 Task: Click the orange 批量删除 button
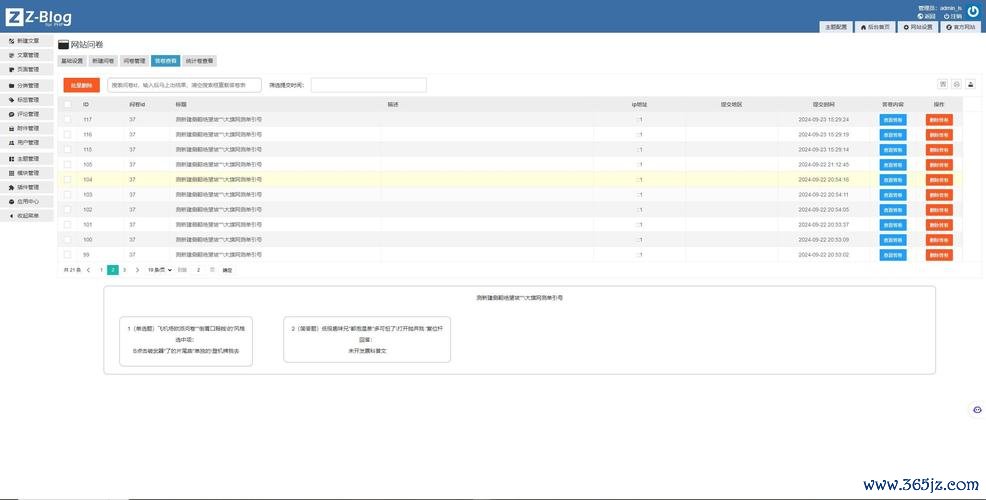82,86
